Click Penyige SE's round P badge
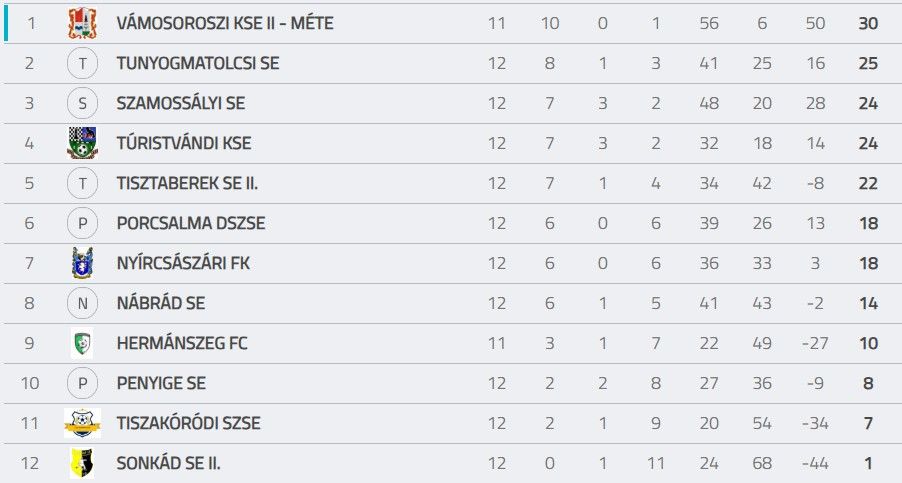The height and width of the screenshot is (483, 902). (x=82, y=383)
